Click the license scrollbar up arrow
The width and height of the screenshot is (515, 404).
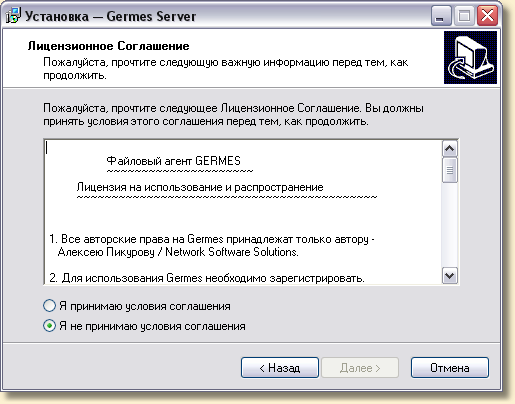450,149
